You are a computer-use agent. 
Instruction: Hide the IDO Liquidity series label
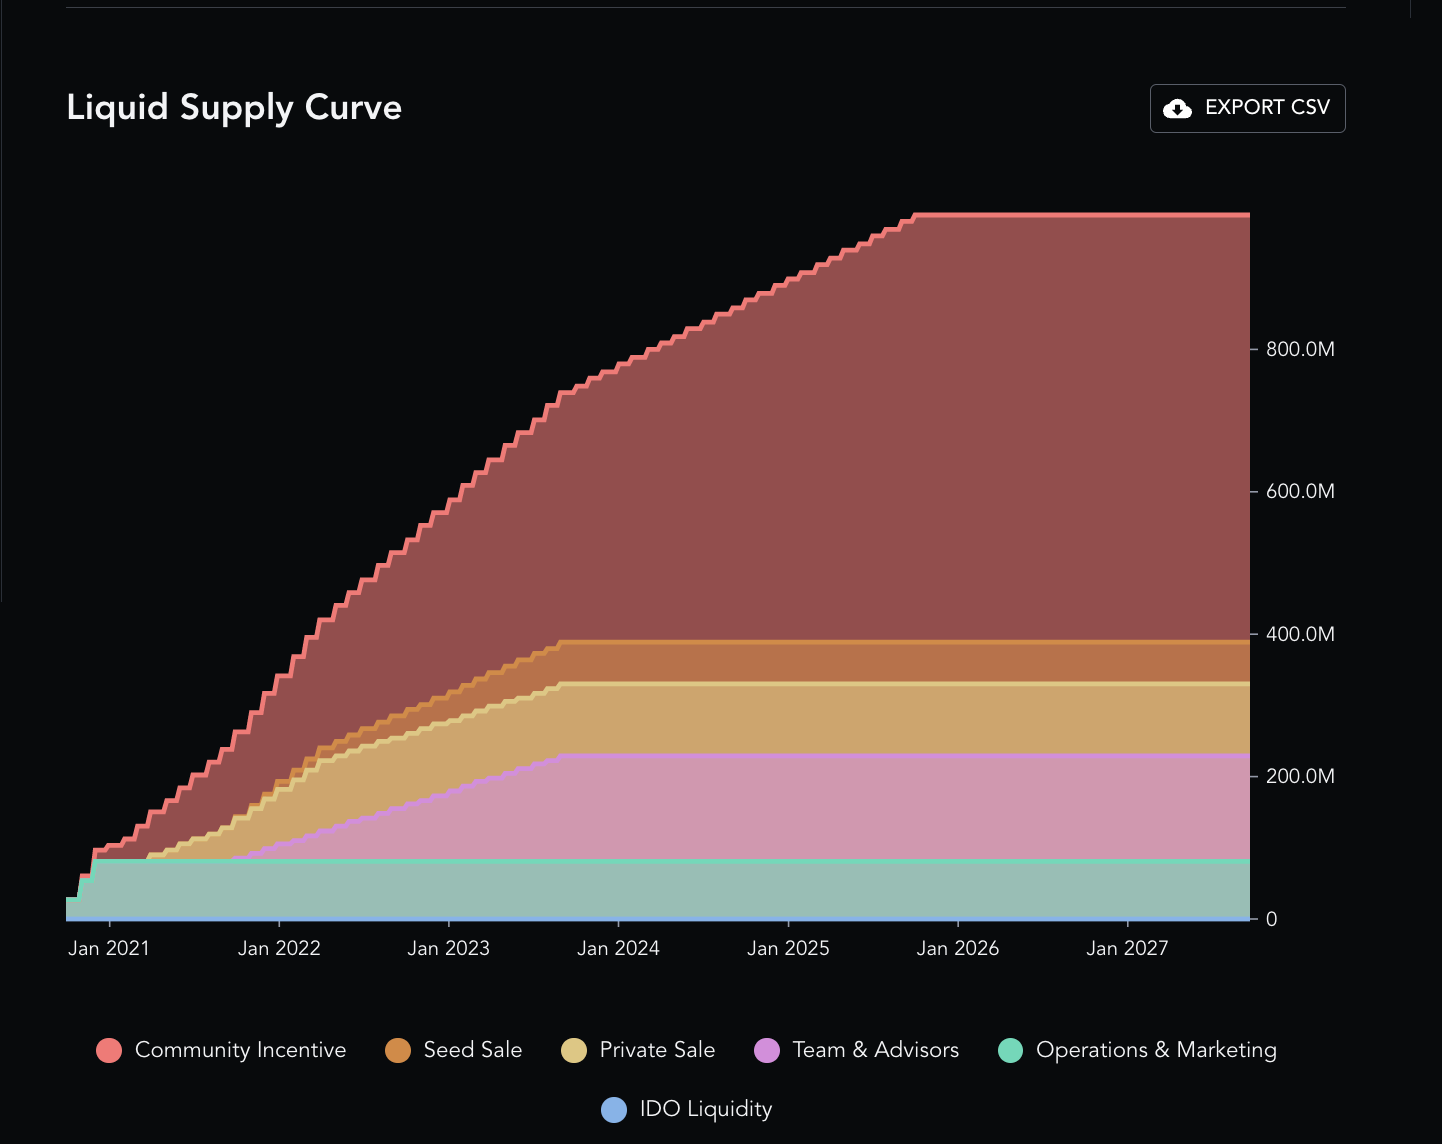[706, 1109]
